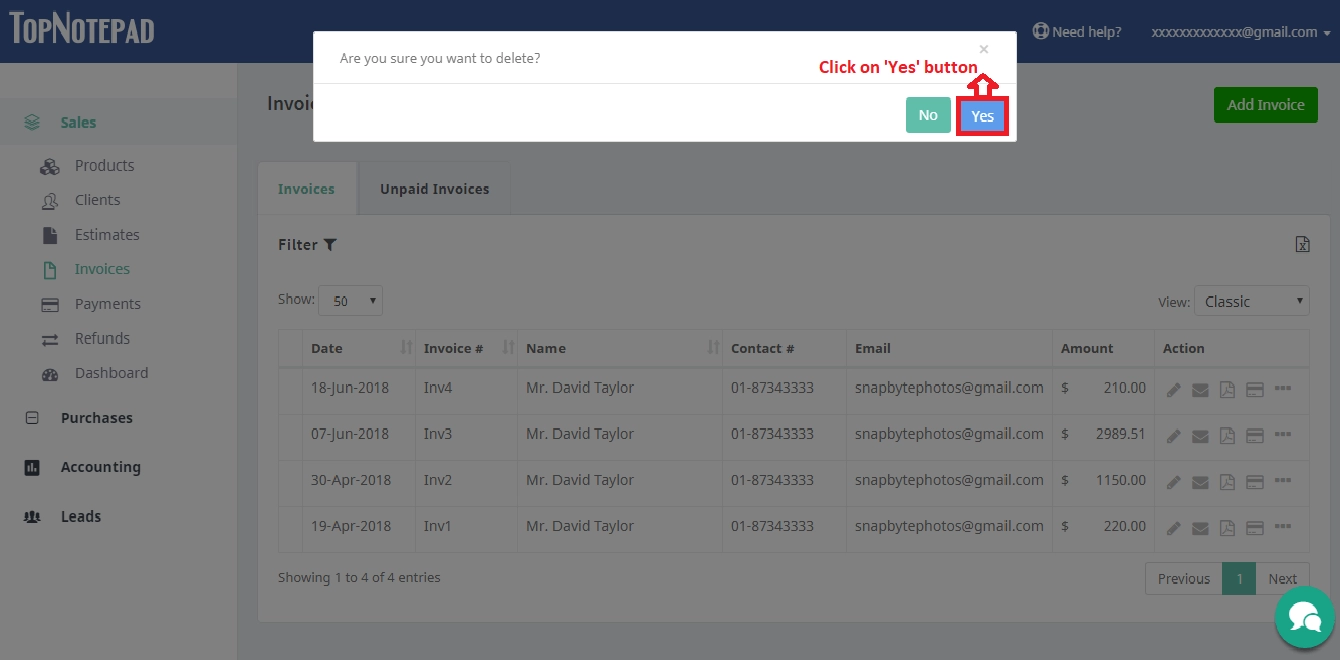Open the PDF icon for invoice Inv1
Viewport: 1340px width, 660px height.
click(x=1227, y=527)
